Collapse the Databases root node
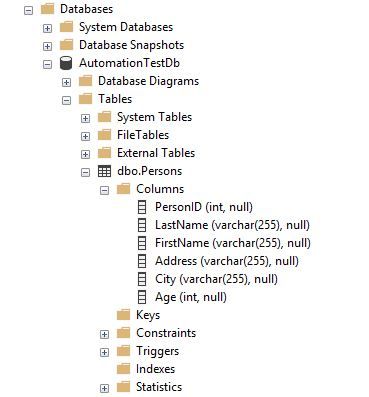Viewport: 369px width, 397px height. 29,10
